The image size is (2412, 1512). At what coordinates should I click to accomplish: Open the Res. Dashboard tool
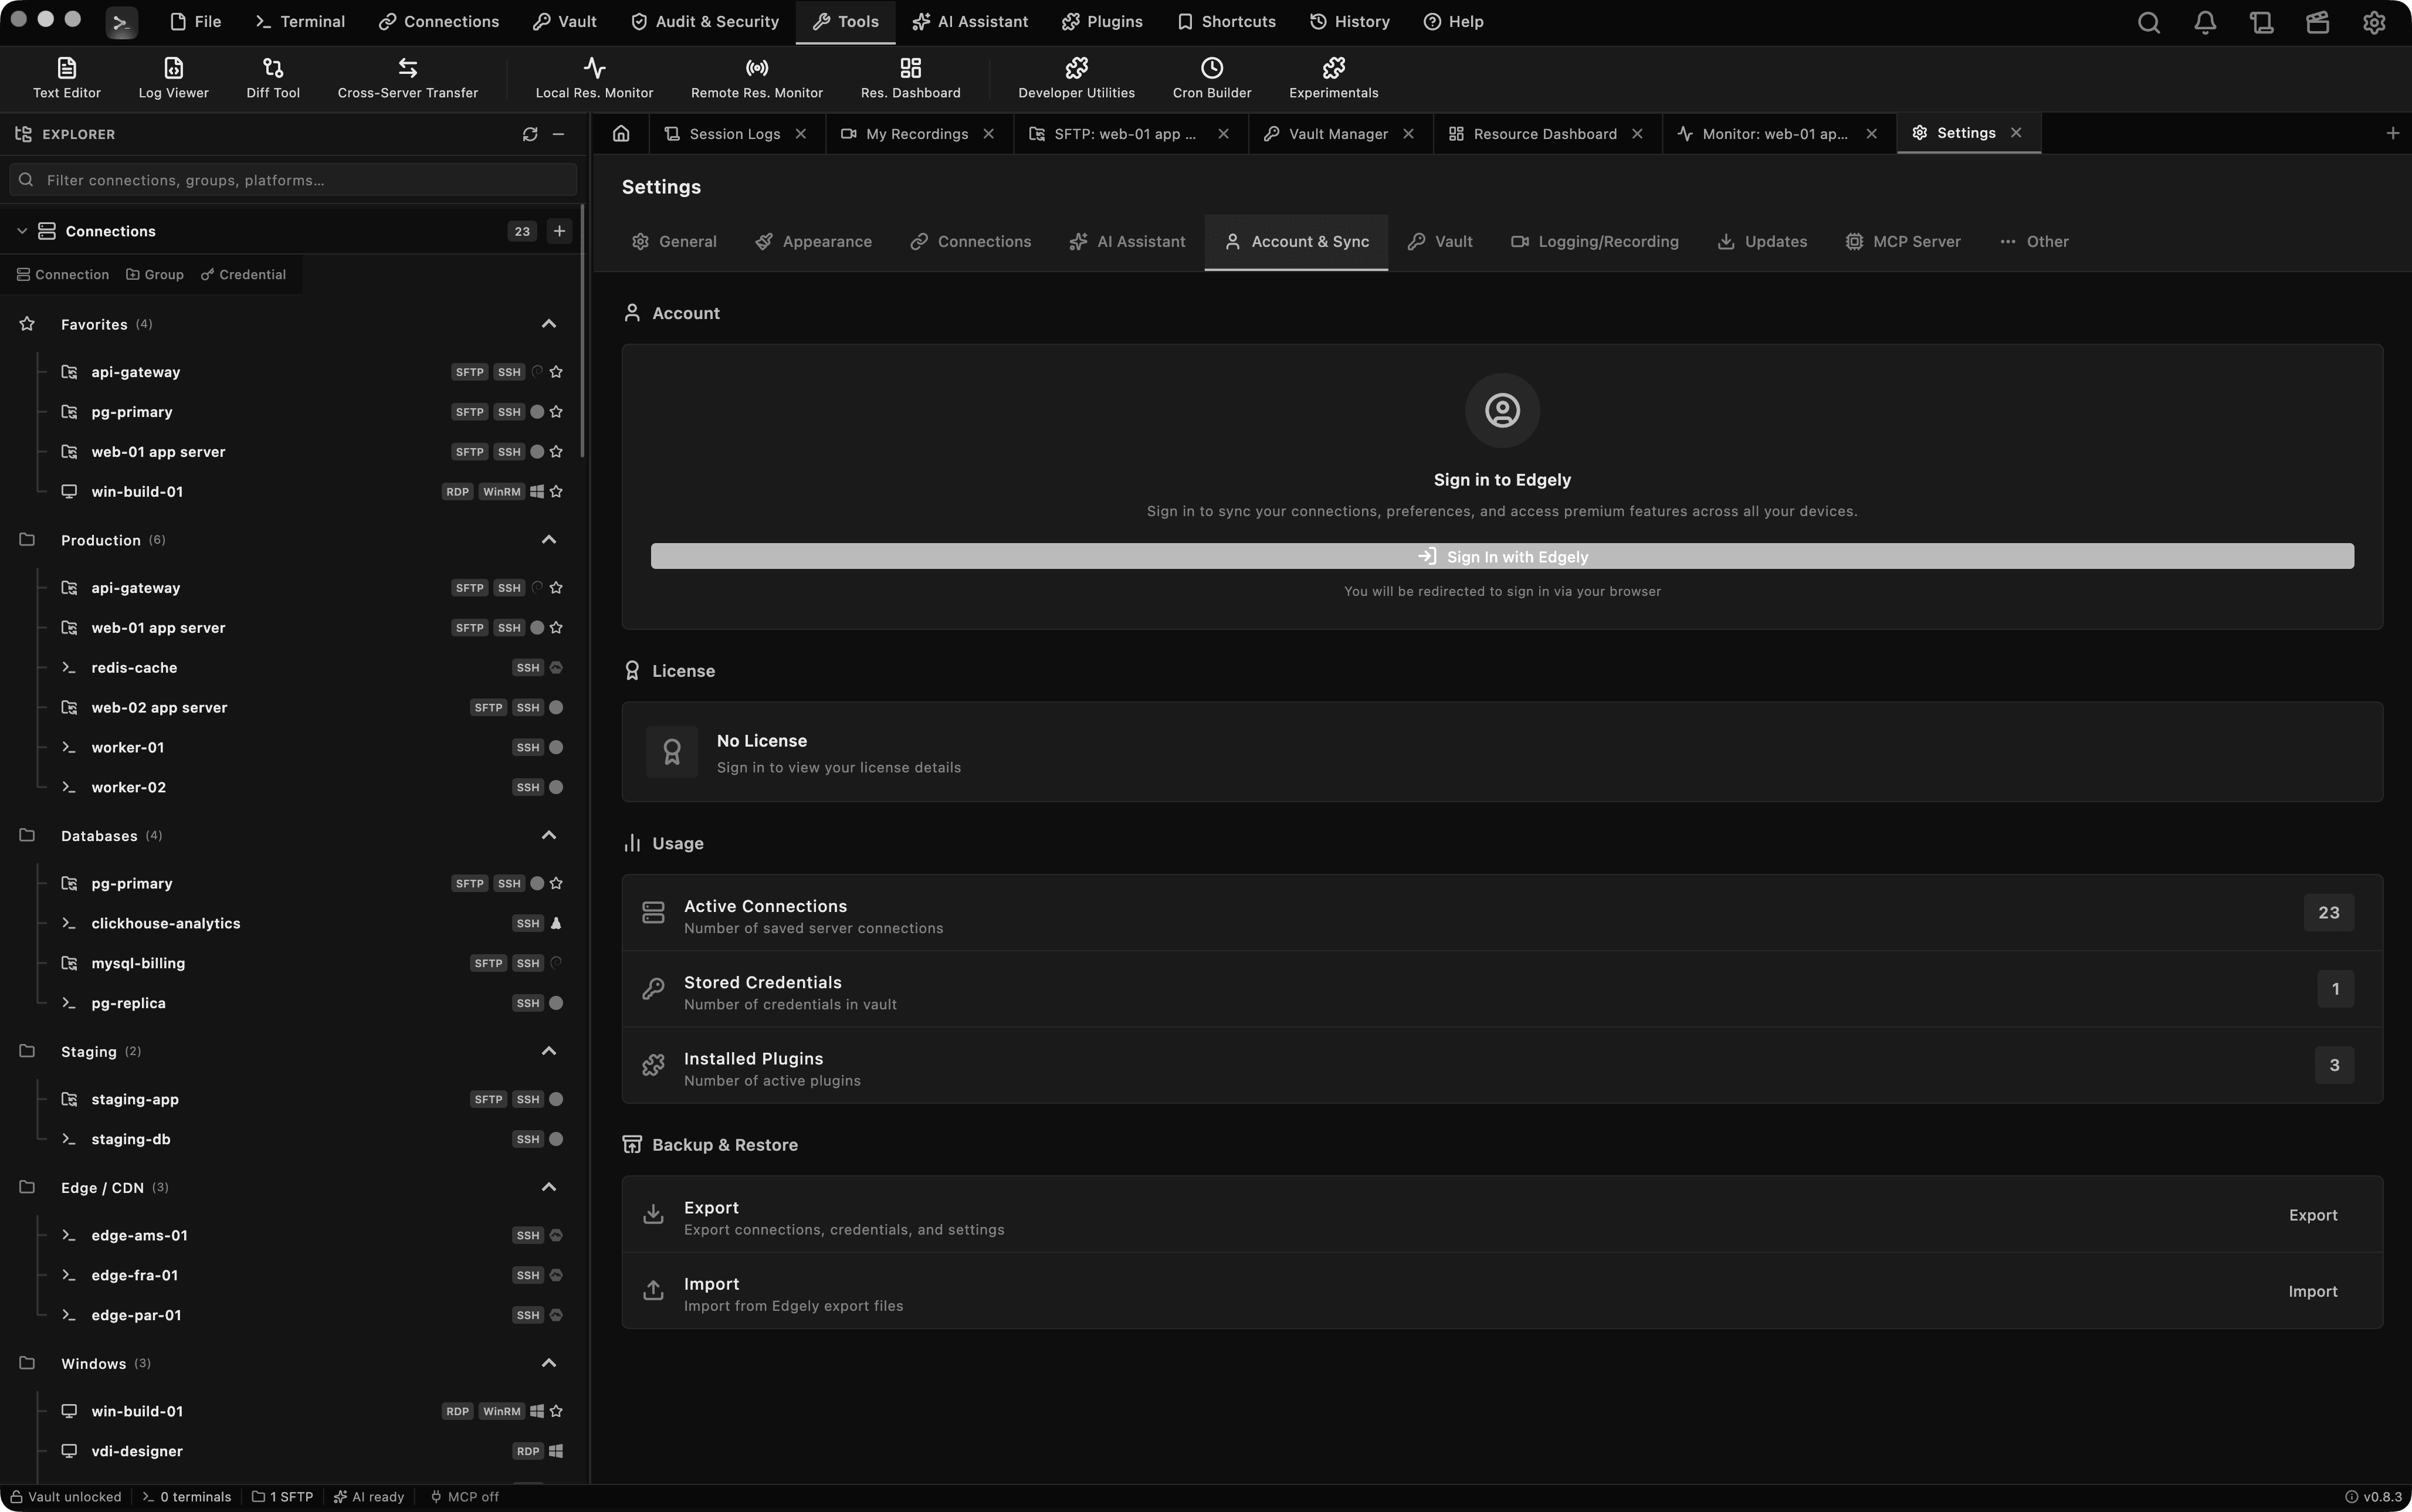click(910, 78)
